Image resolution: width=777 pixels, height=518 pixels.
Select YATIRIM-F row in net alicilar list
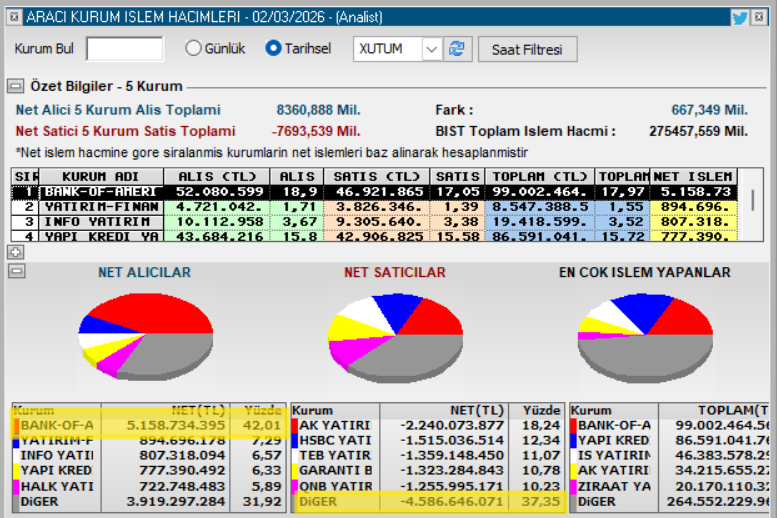149,440
